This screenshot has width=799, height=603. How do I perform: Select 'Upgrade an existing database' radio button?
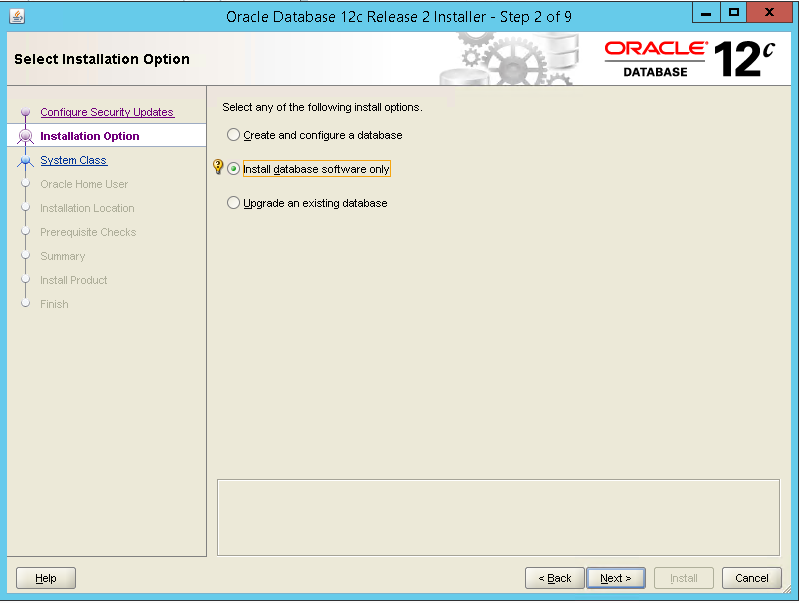(233, 203)
